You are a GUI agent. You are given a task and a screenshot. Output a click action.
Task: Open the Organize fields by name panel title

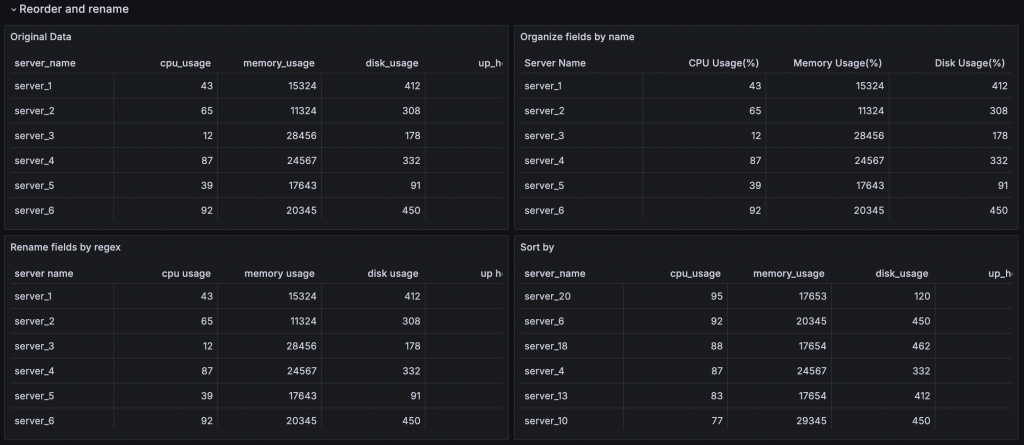click(577, 37)
